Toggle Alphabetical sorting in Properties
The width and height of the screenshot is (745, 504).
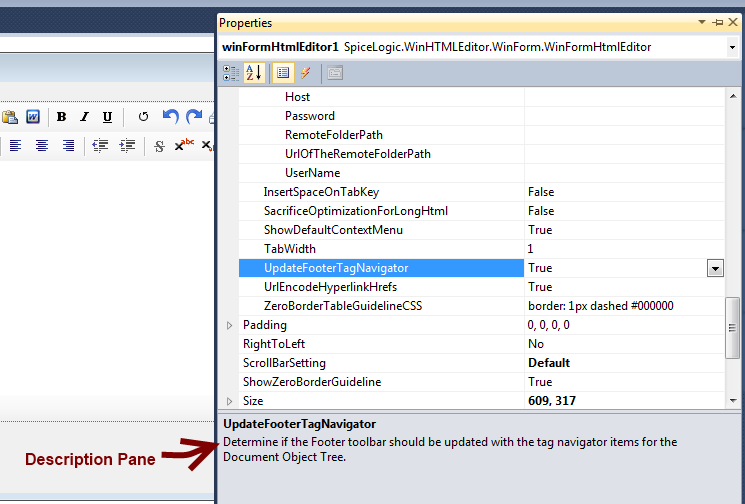(254, 72)
